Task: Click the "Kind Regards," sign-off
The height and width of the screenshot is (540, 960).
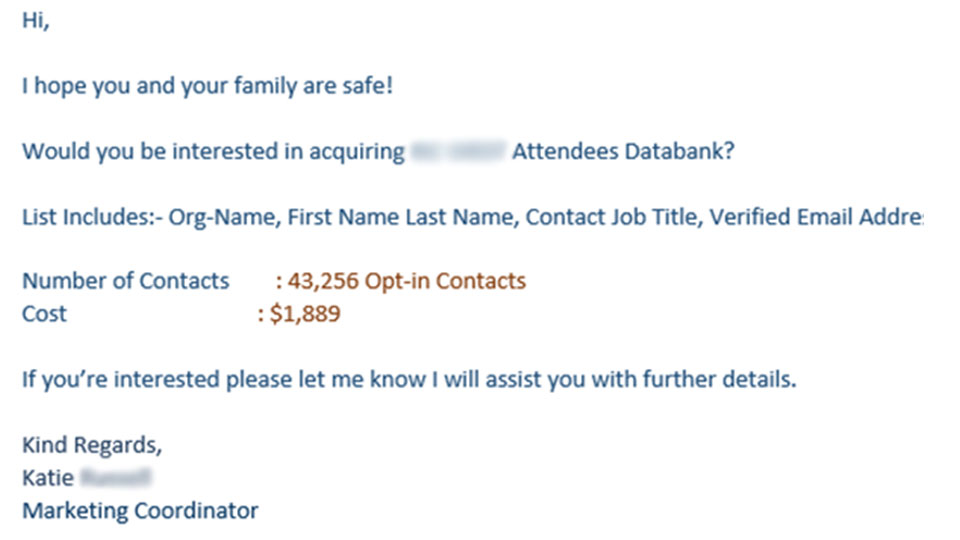Action: pos(92,446)
